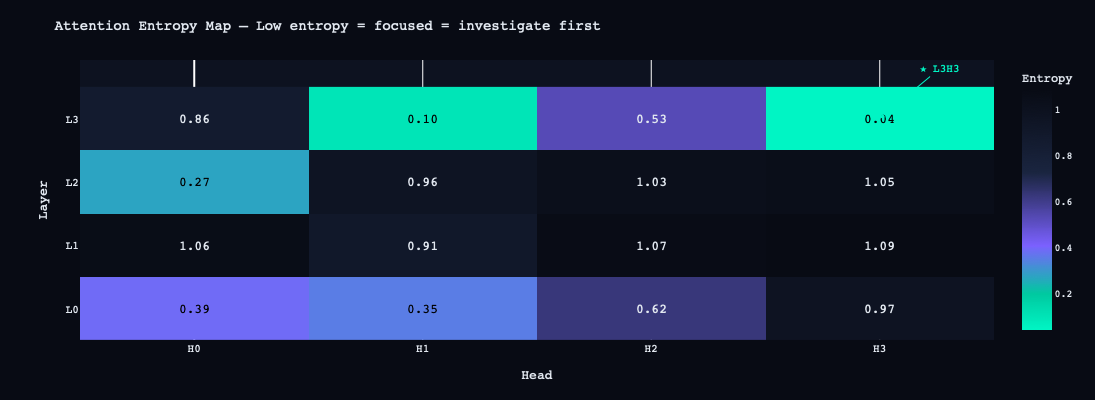Click the L1 H0 cell valued 1.06
This screenshot has width=1095, height=400.
pyautogui.click(x=194, y=246)
